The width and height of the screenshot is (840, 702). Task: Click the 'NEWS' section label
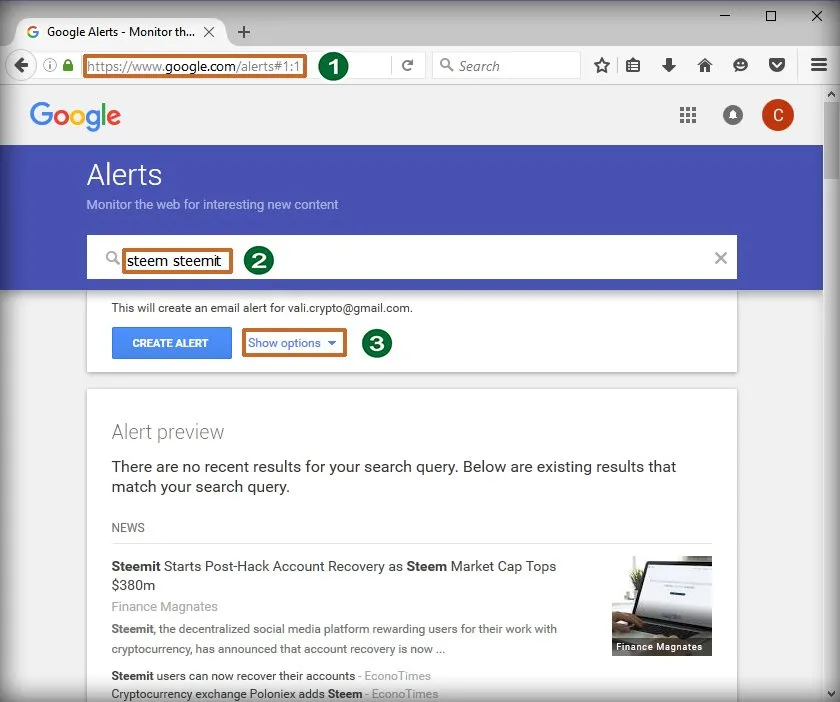click(128, 528)
